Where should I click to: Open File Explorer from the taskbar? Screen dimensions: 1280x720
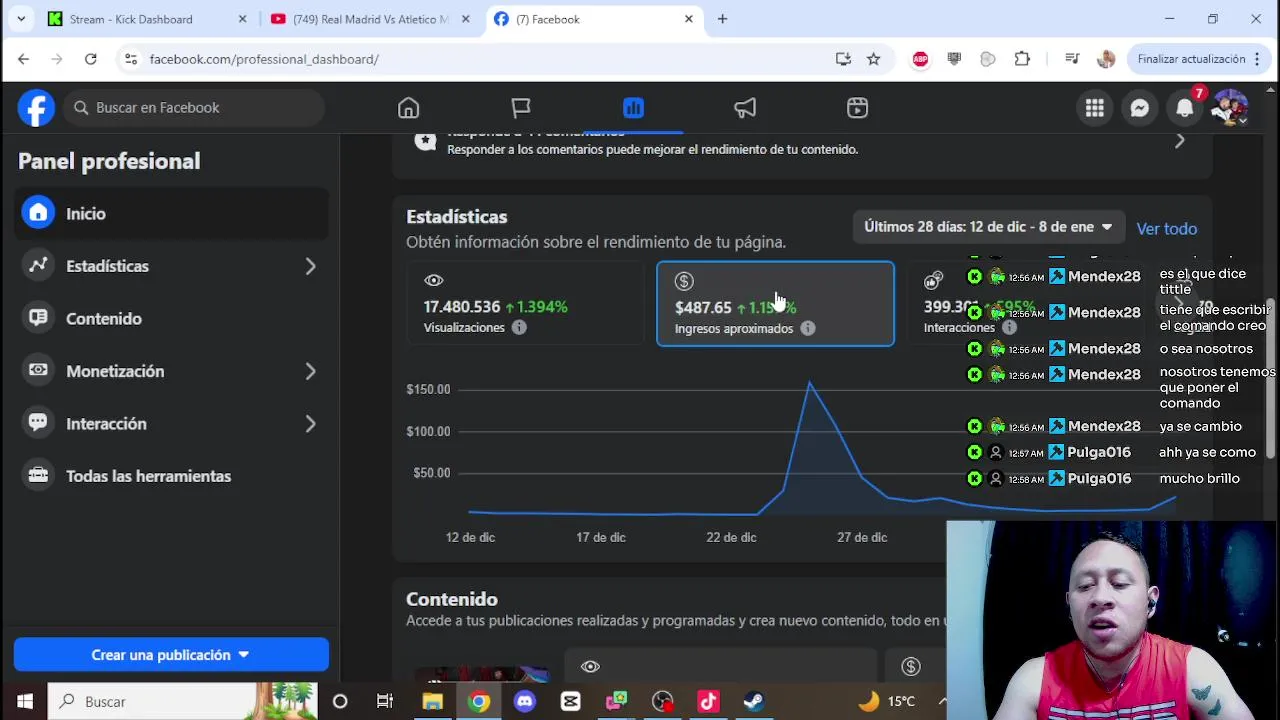432,701
